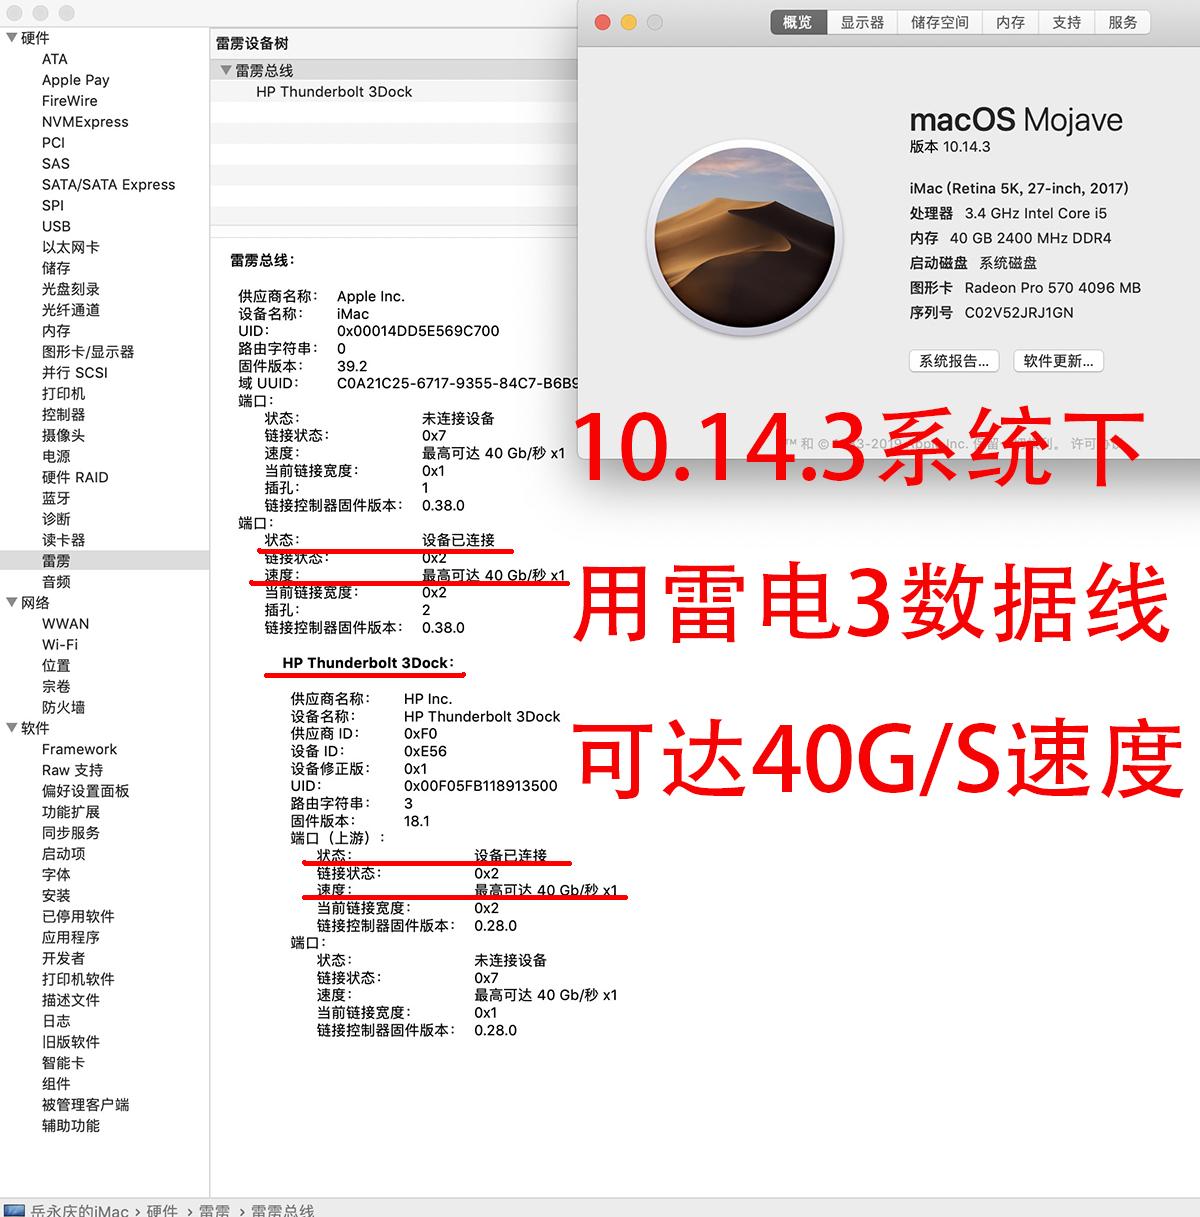Select HP Thunderbolt 3Dock in device tree
Viewport: 1200px width, 1217px height.
point(334,91)
